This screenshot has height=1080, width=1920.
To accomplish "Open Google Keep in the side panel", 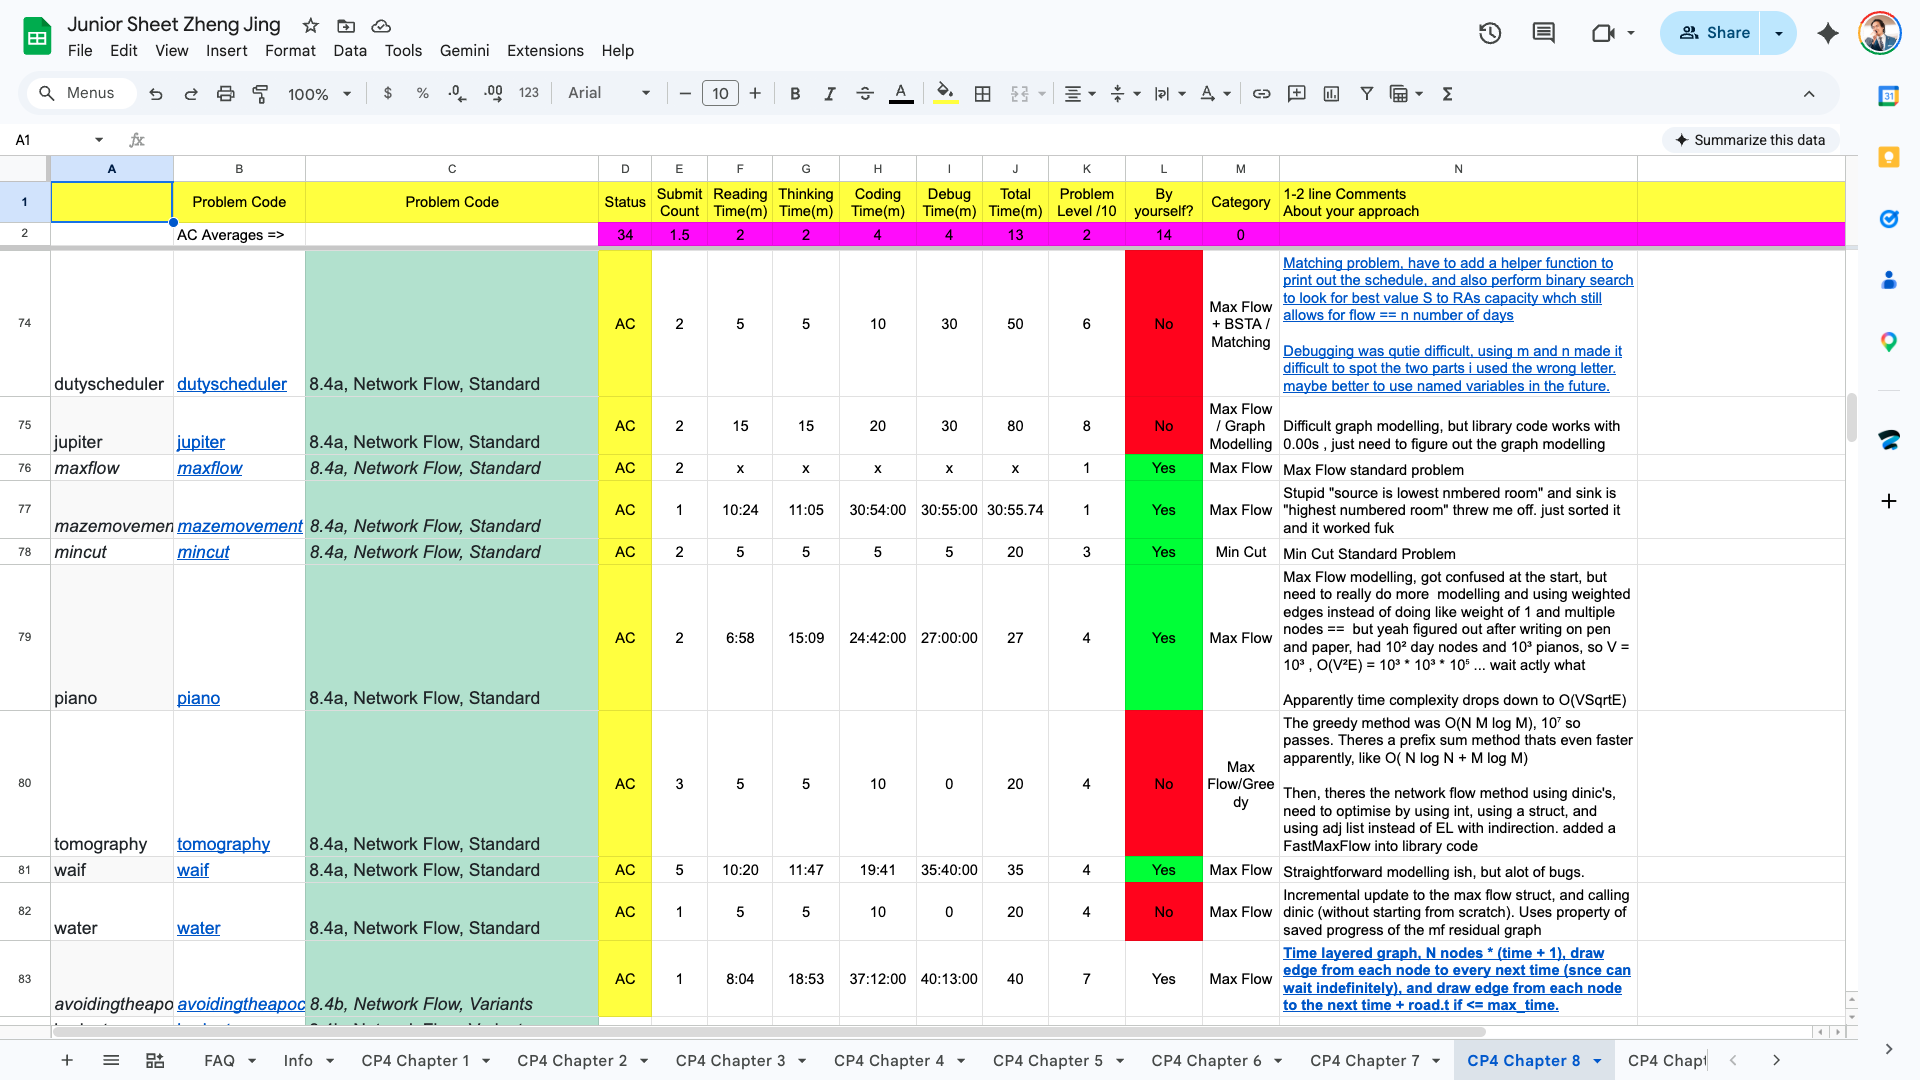I will (1889, 157).
